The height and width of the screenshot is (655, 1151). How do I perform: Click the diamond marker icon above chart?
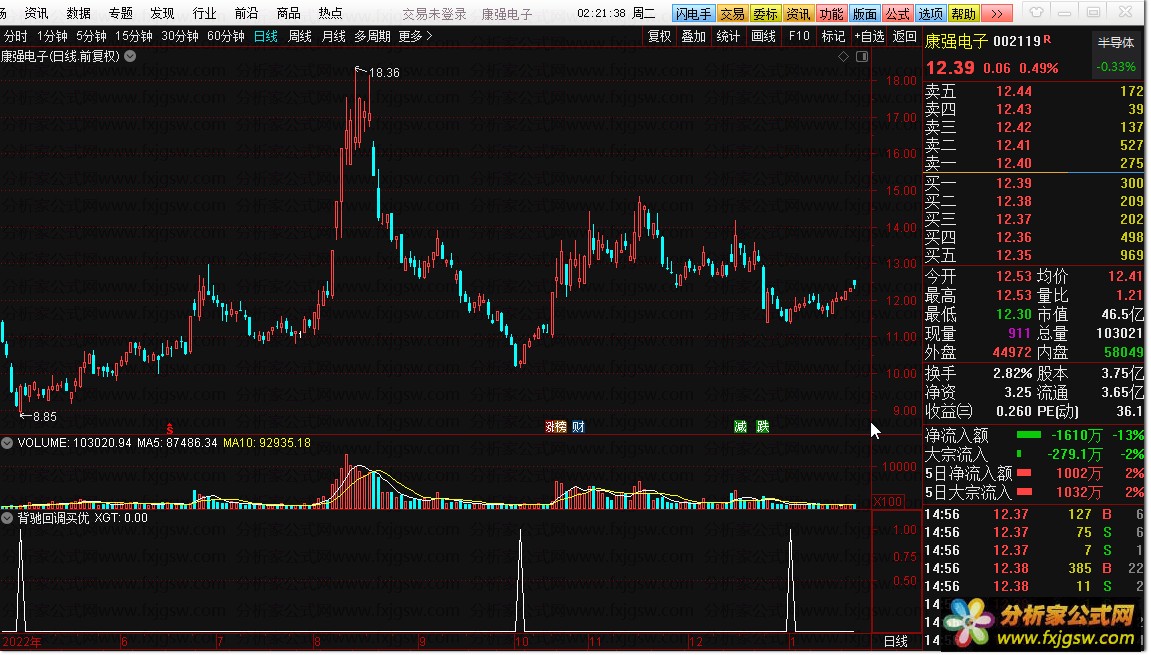(843, 57)
